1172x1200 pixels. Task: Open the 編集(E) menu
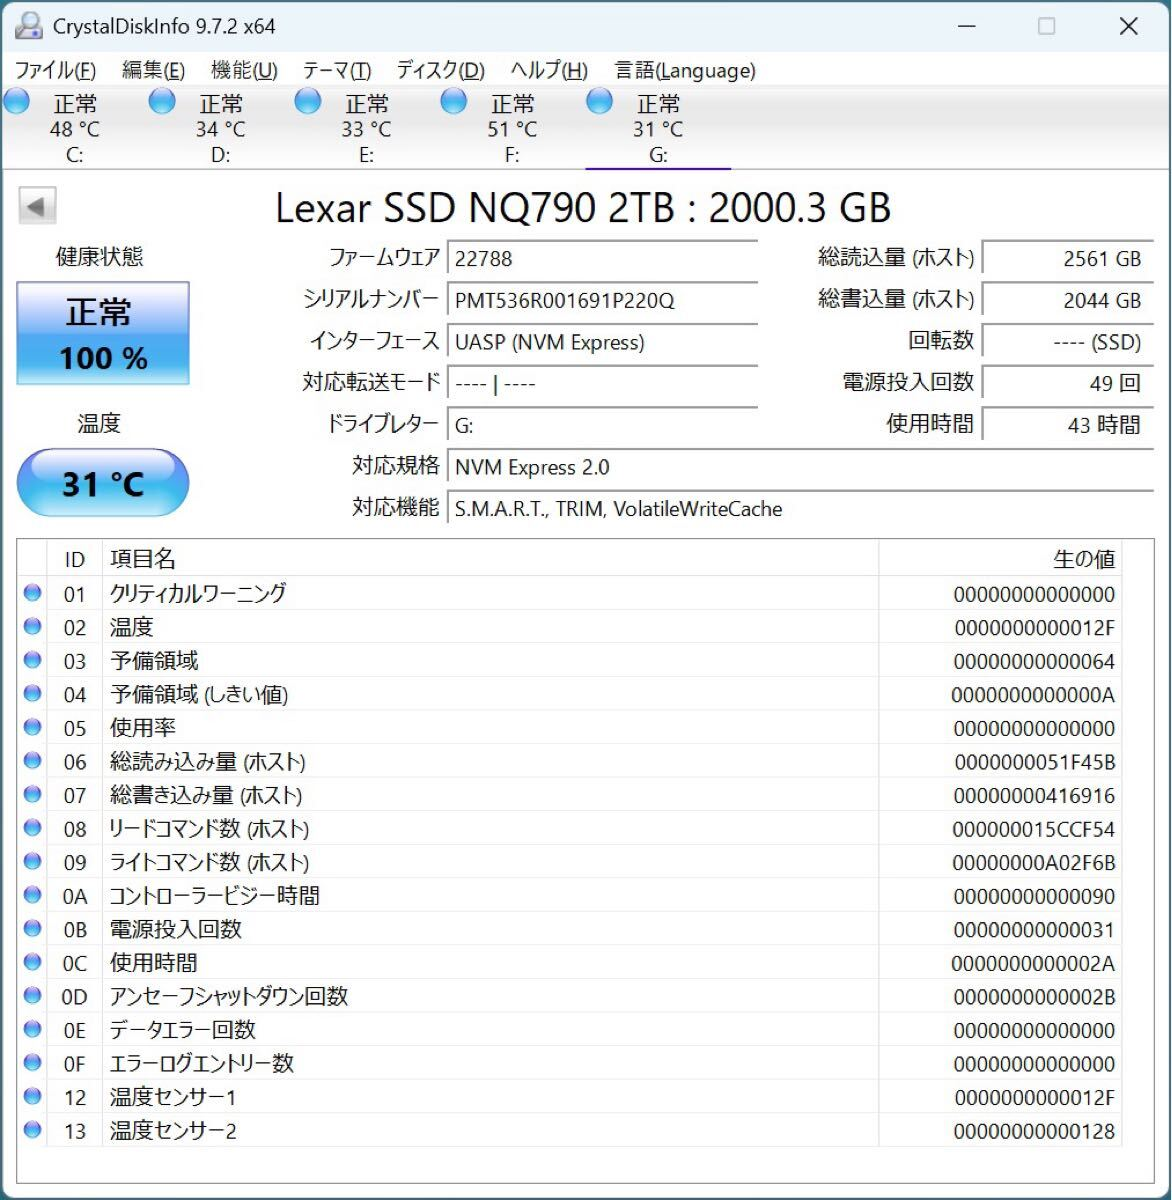153,70
